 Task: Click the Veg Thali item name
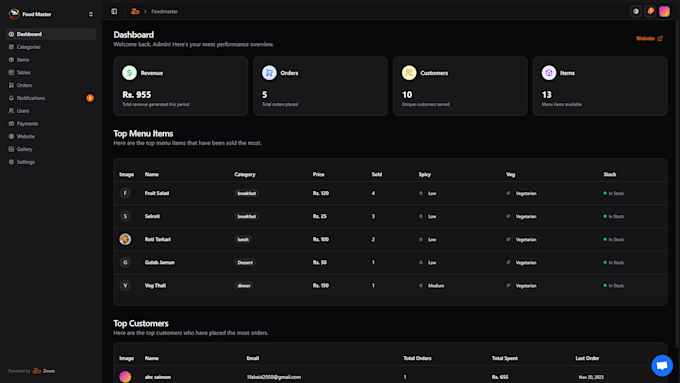155,285
